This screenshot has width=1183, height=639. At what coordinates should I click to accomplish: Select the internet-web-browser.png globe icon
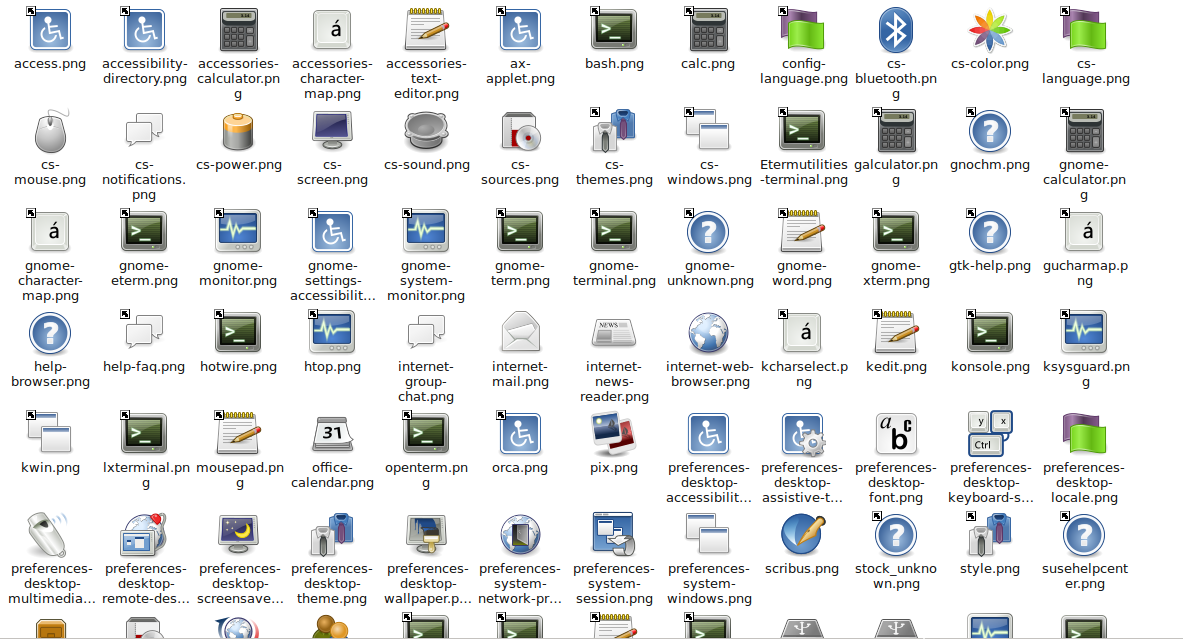(708, 333)
